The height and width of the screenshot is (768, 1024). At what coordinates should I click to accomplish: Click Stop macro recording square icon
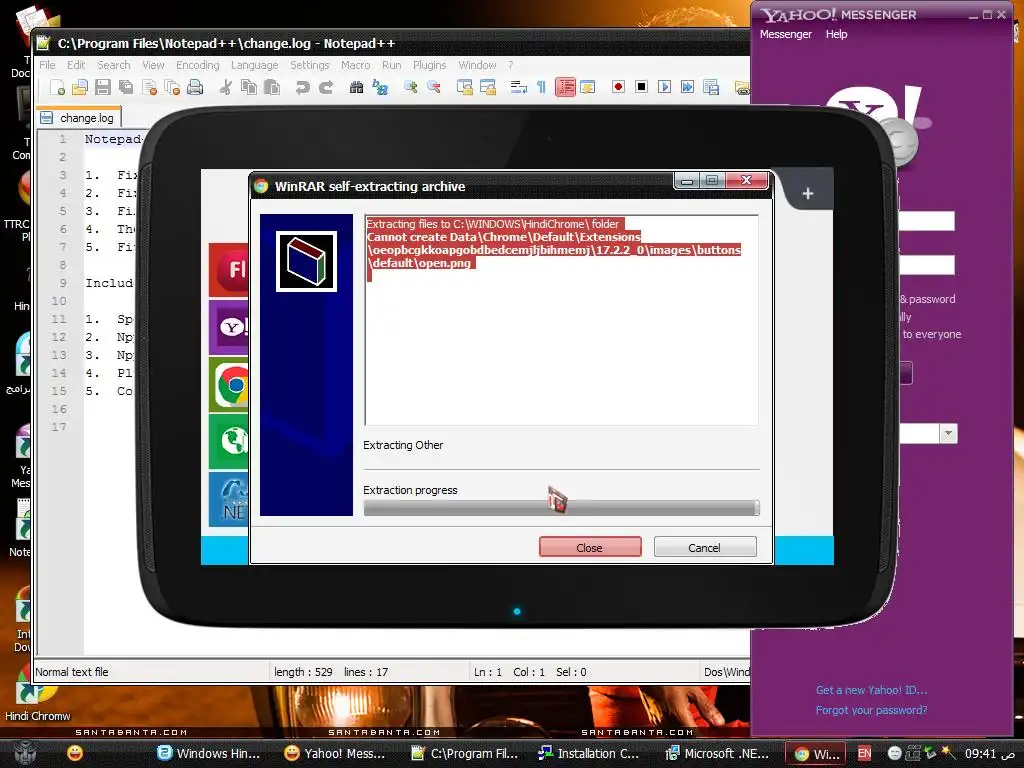641,87
